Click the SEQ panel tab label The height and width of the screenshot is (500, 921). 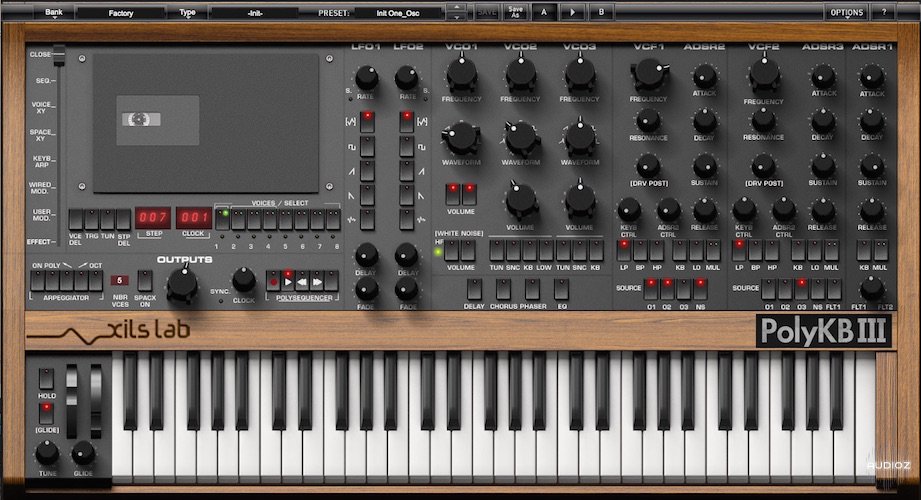point(45,80)
